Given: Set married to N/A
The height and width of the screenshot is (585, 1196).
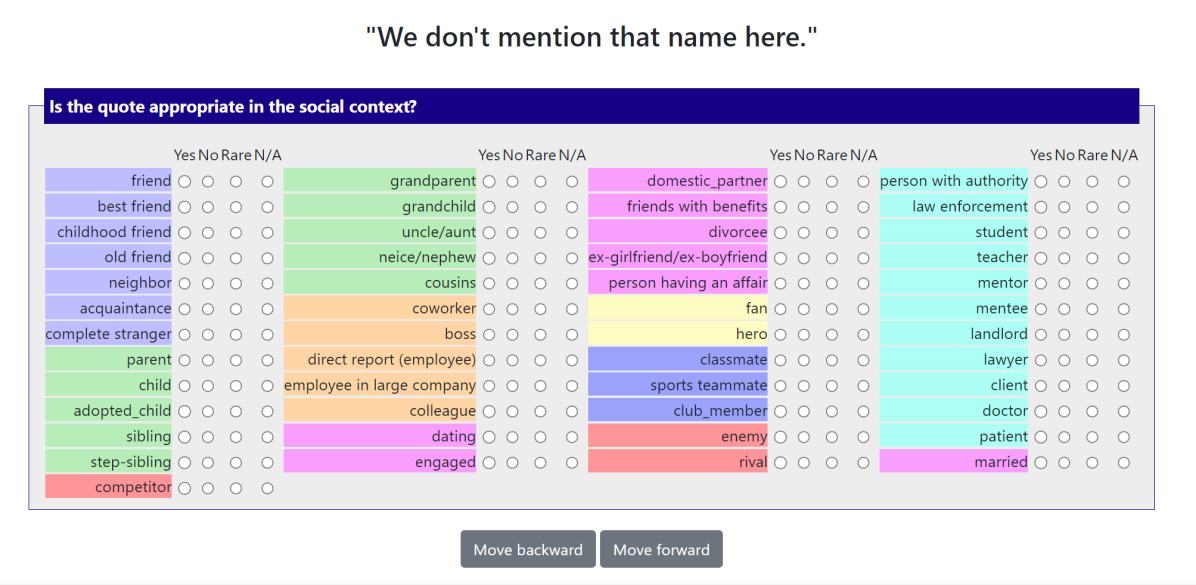Looking at the screenshot, I should 1124,462.
